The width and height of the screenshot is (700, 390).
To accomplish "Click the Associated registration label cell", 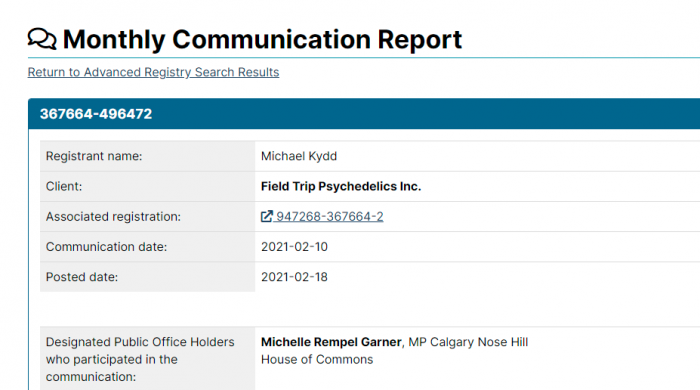I will [x=147, y=216].
